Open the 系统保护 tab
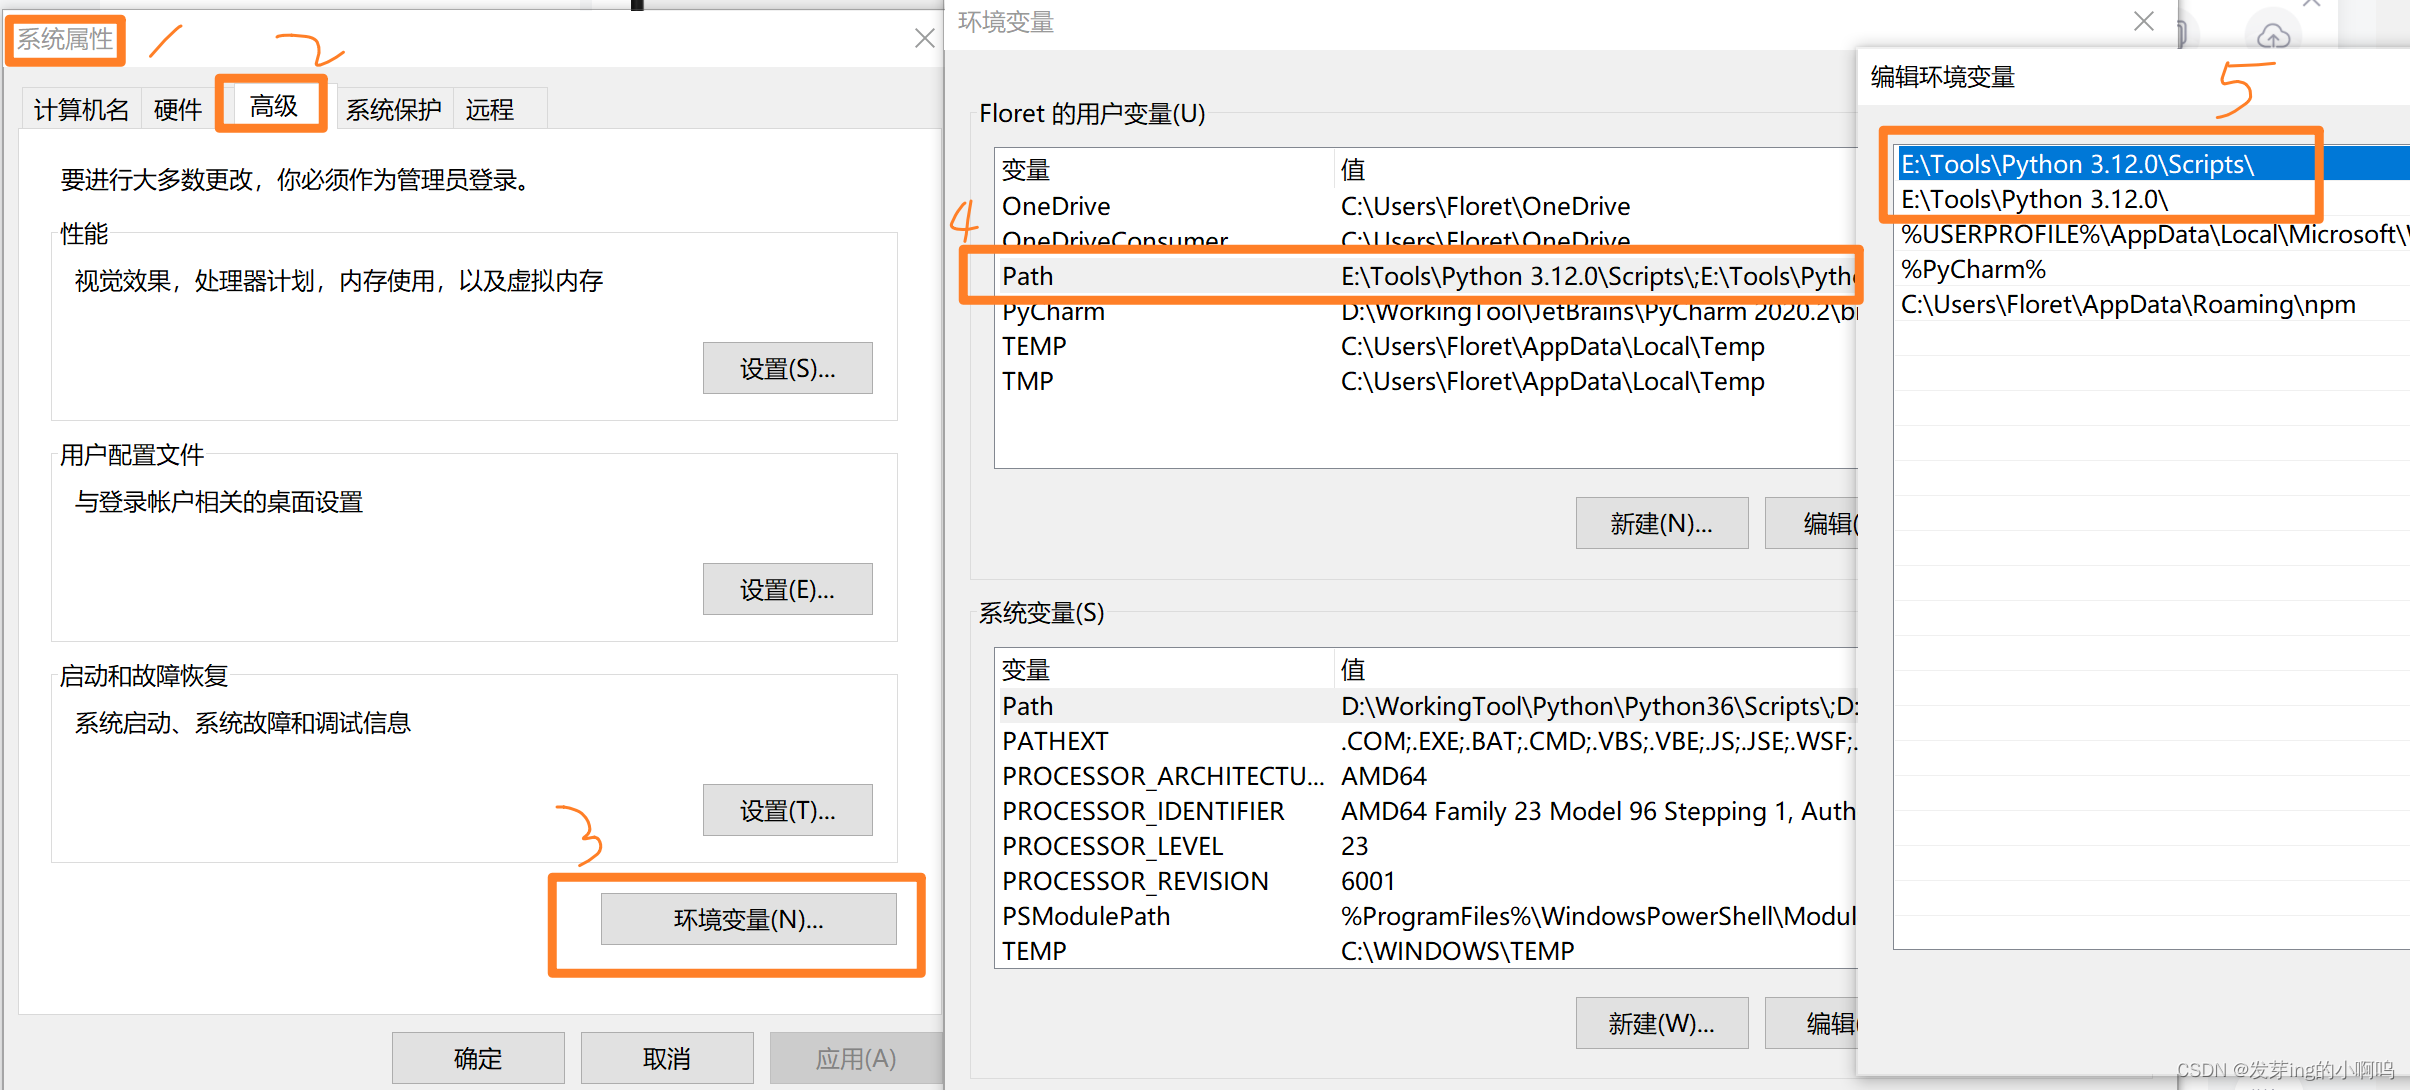 [393, 109]
